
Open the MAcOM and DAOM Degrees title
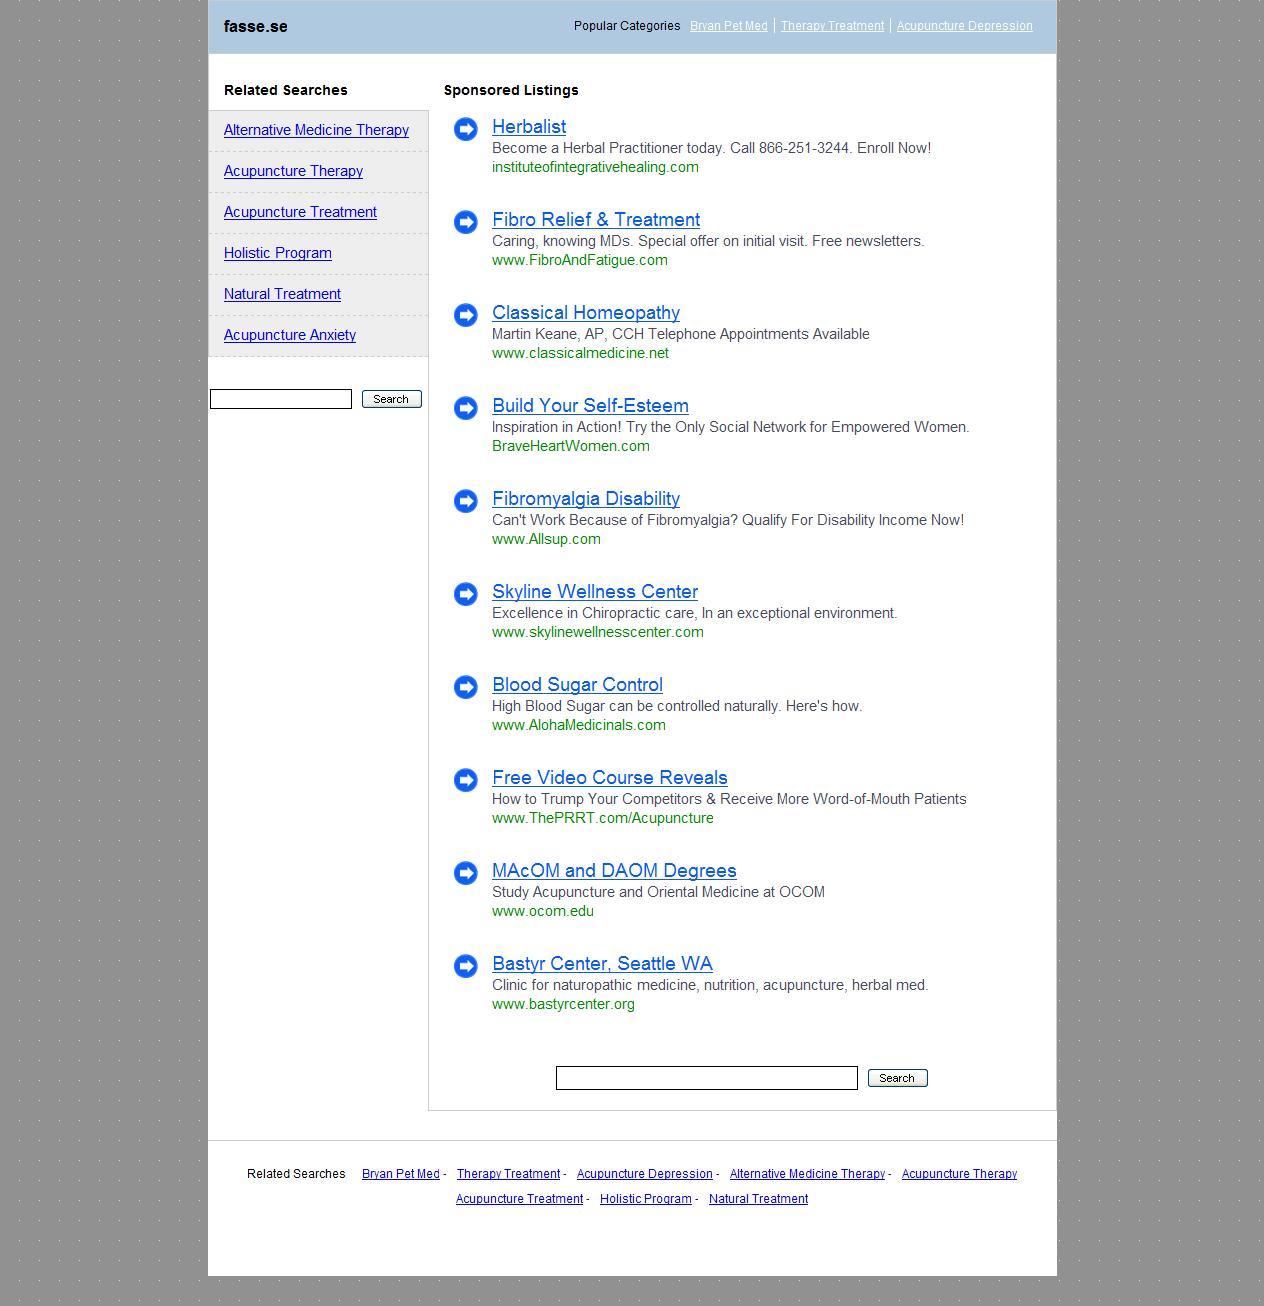(614, 871)
